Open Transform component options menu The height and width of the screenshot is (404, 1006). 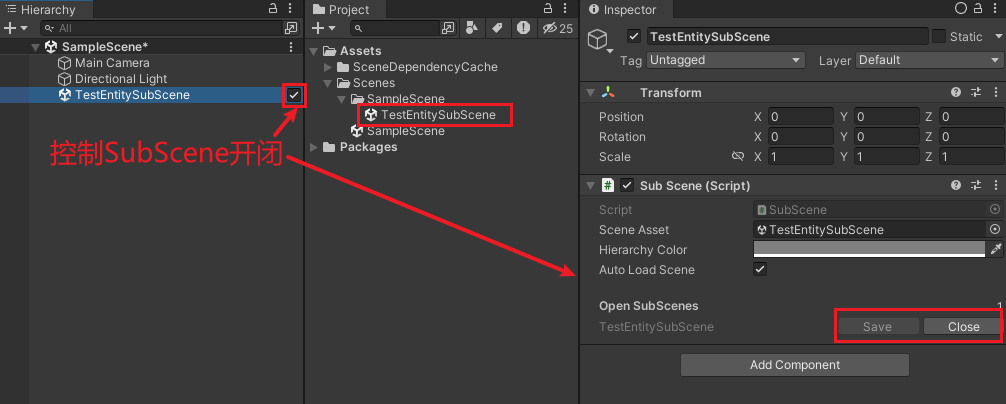click(x=994, y=93)
